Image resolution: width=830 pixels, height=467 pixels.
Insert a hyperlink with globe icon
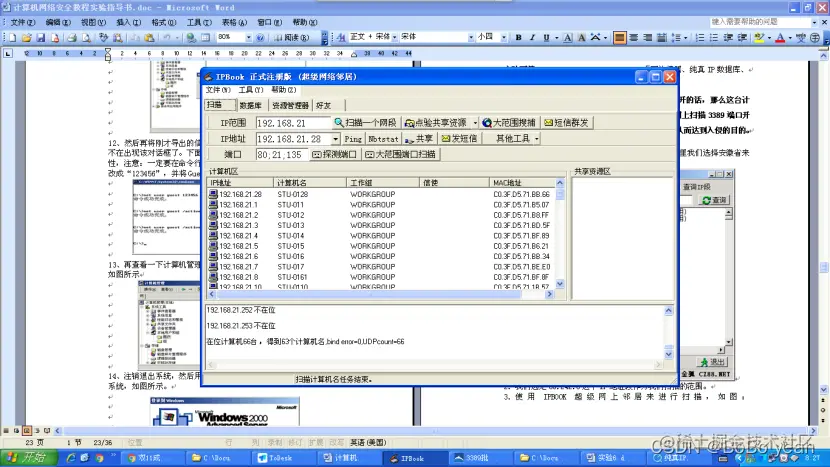pos(191,38)
